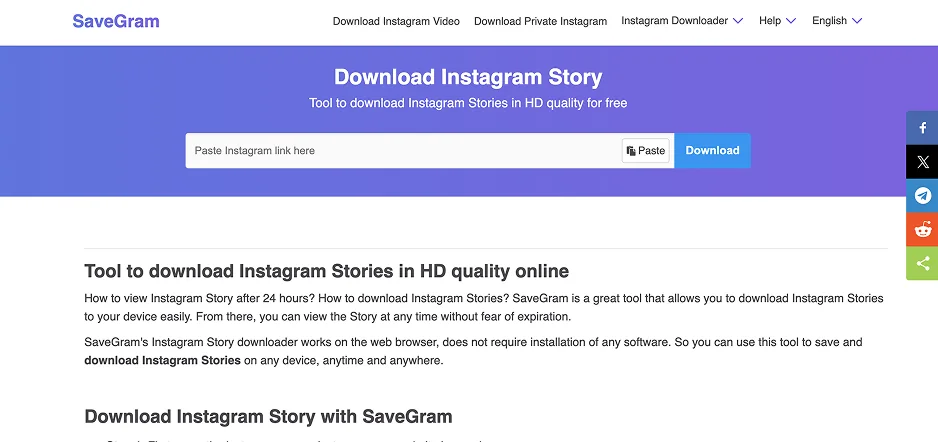The image size is (938, 442).
Task: Click the subtitle about HD quality for free
Action: (468, 103)
